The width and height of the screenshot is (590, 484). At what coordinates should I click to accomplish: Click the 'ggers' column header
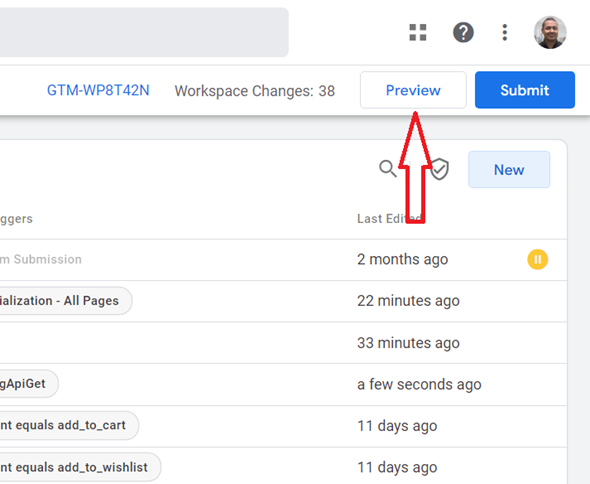(16, 219)
